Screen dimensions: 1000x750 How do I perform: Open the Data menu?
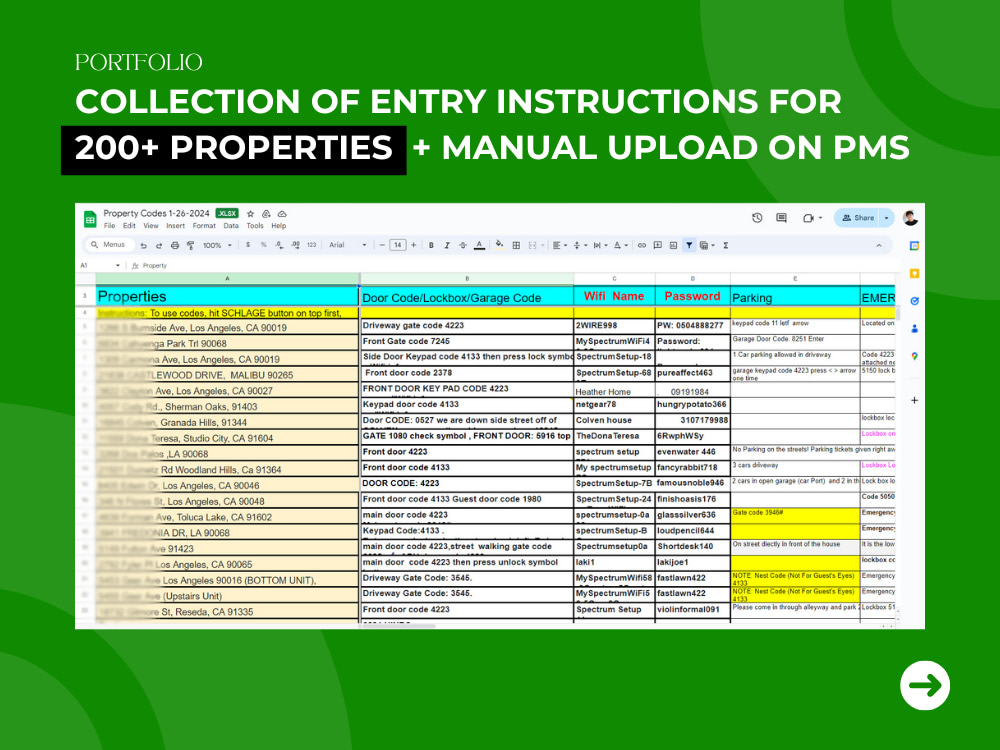tap(231, 226)
